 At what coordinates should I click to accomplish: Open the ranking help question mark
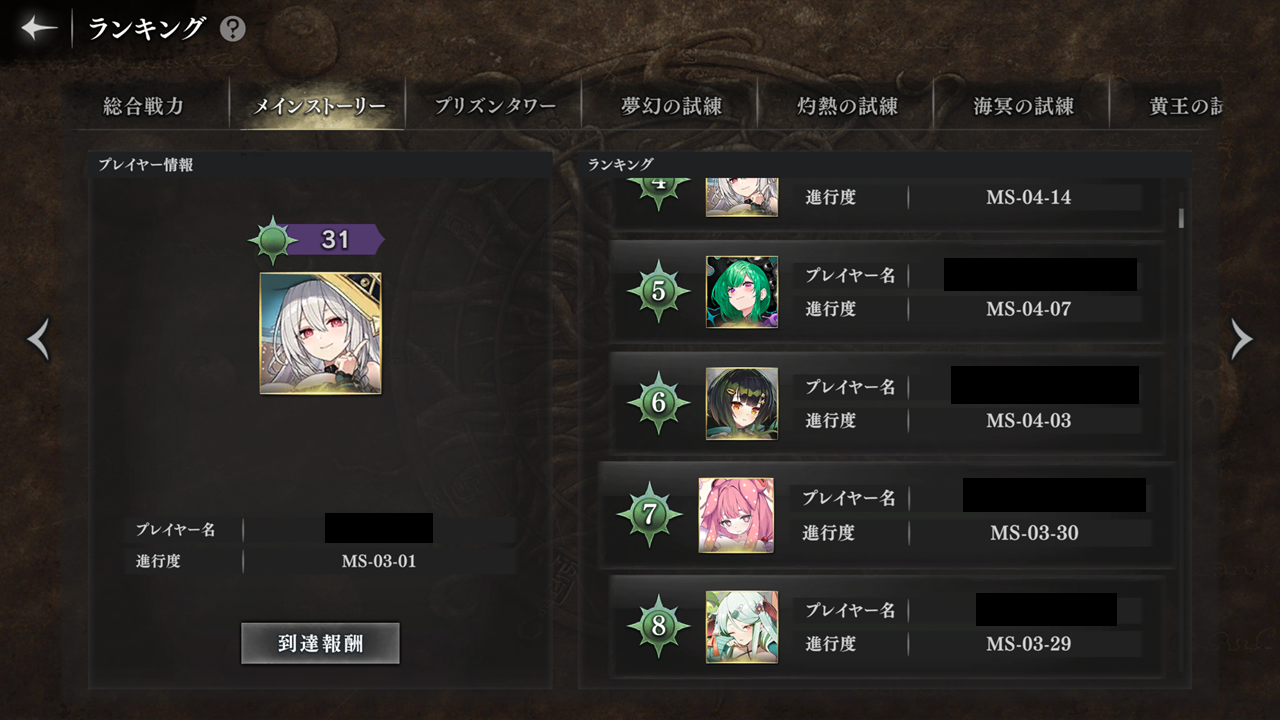[x=232, y=29]
